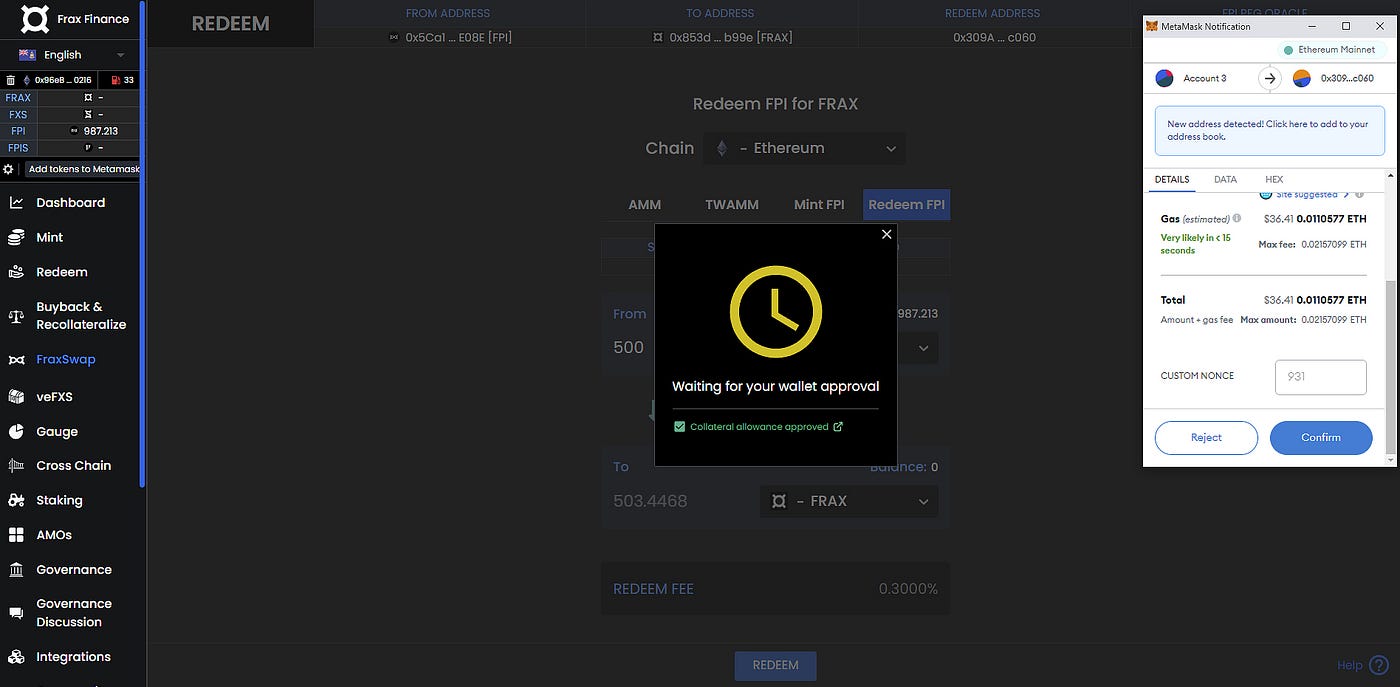Viewport: 1400px width, 687px height.
Task: Expand the From token dropdown chevron
Action: click(x=923, y=348)
